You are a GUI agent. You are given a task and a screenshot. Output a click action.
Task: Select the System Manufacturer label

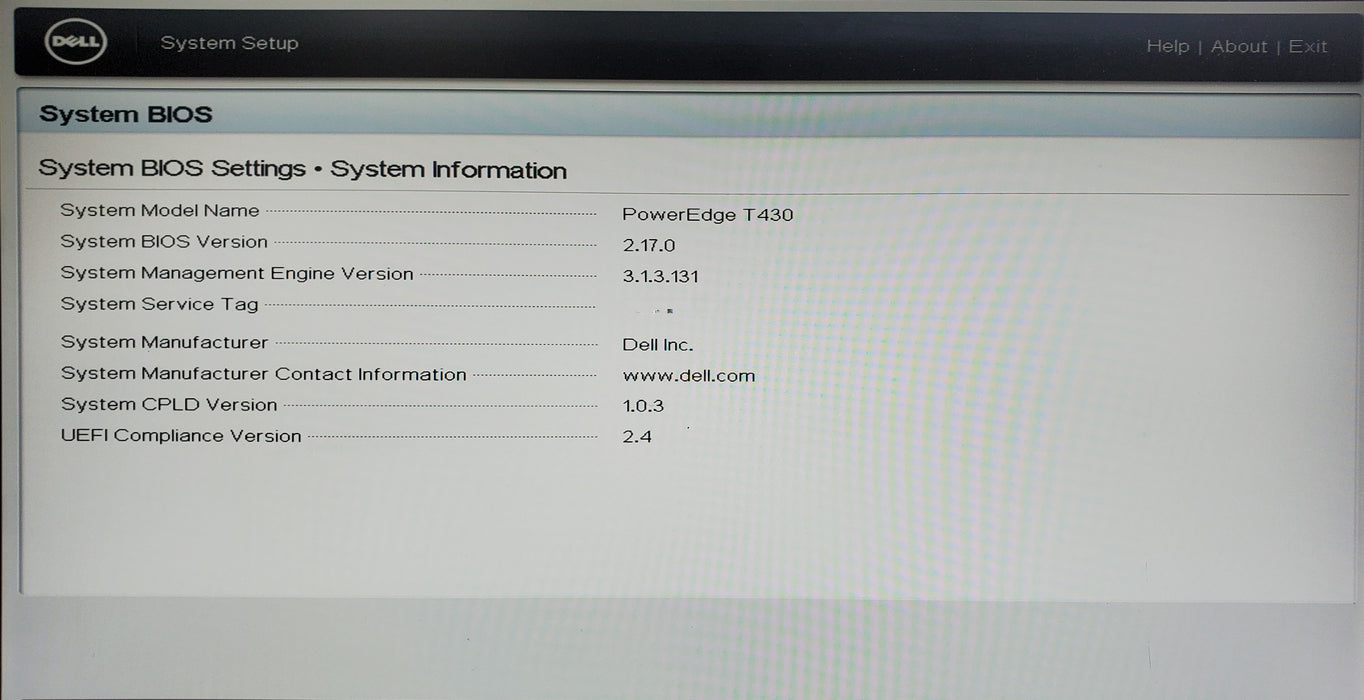coord(164,342)
